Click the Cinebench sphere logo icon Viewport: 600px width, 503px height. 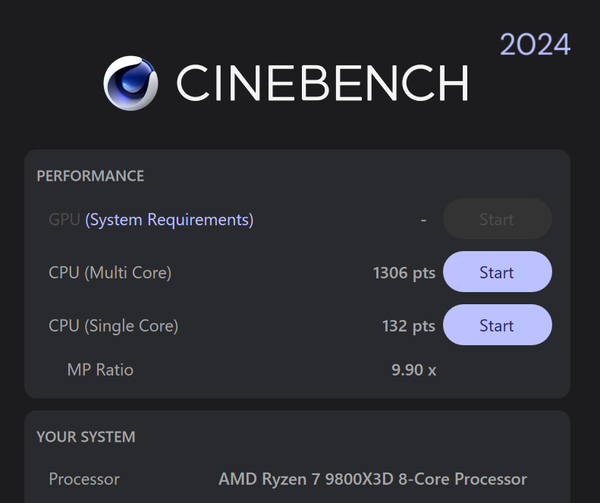pyautogui.click(x=131, y=83)
